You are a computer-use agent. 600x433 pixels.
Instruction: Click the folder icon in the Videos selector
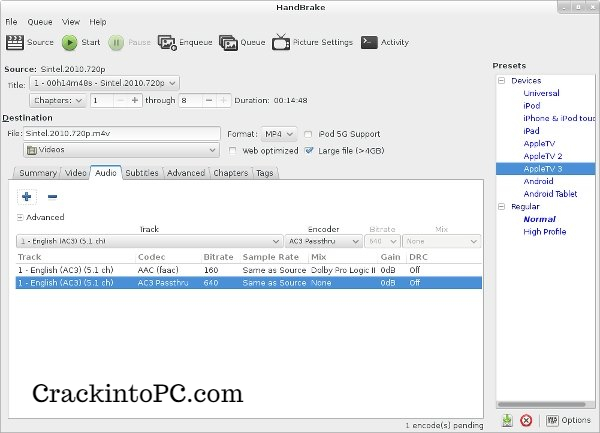coord(32,150)
